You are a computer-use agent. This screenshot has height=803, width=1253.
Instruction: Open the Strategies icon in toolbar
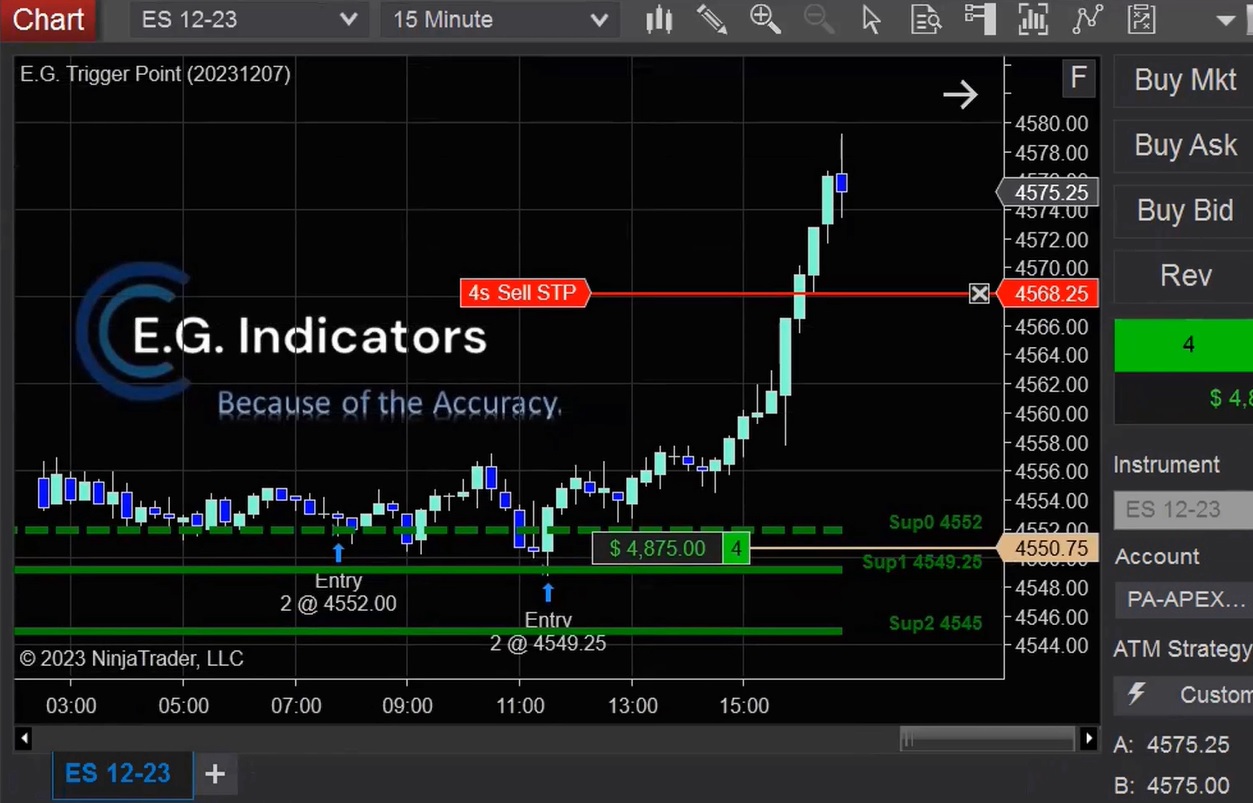[1141, 19]
